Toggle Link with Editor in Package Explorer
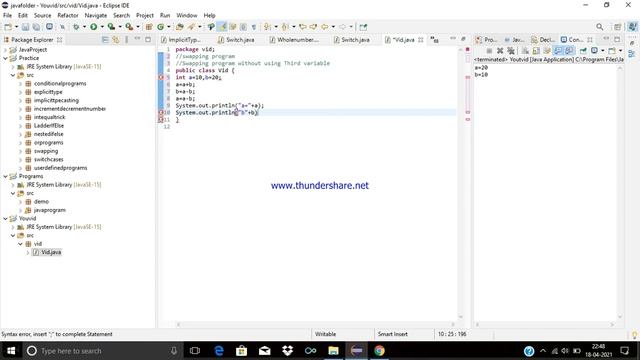Viewport: 640px width, 360px height. tap(116, 40)
